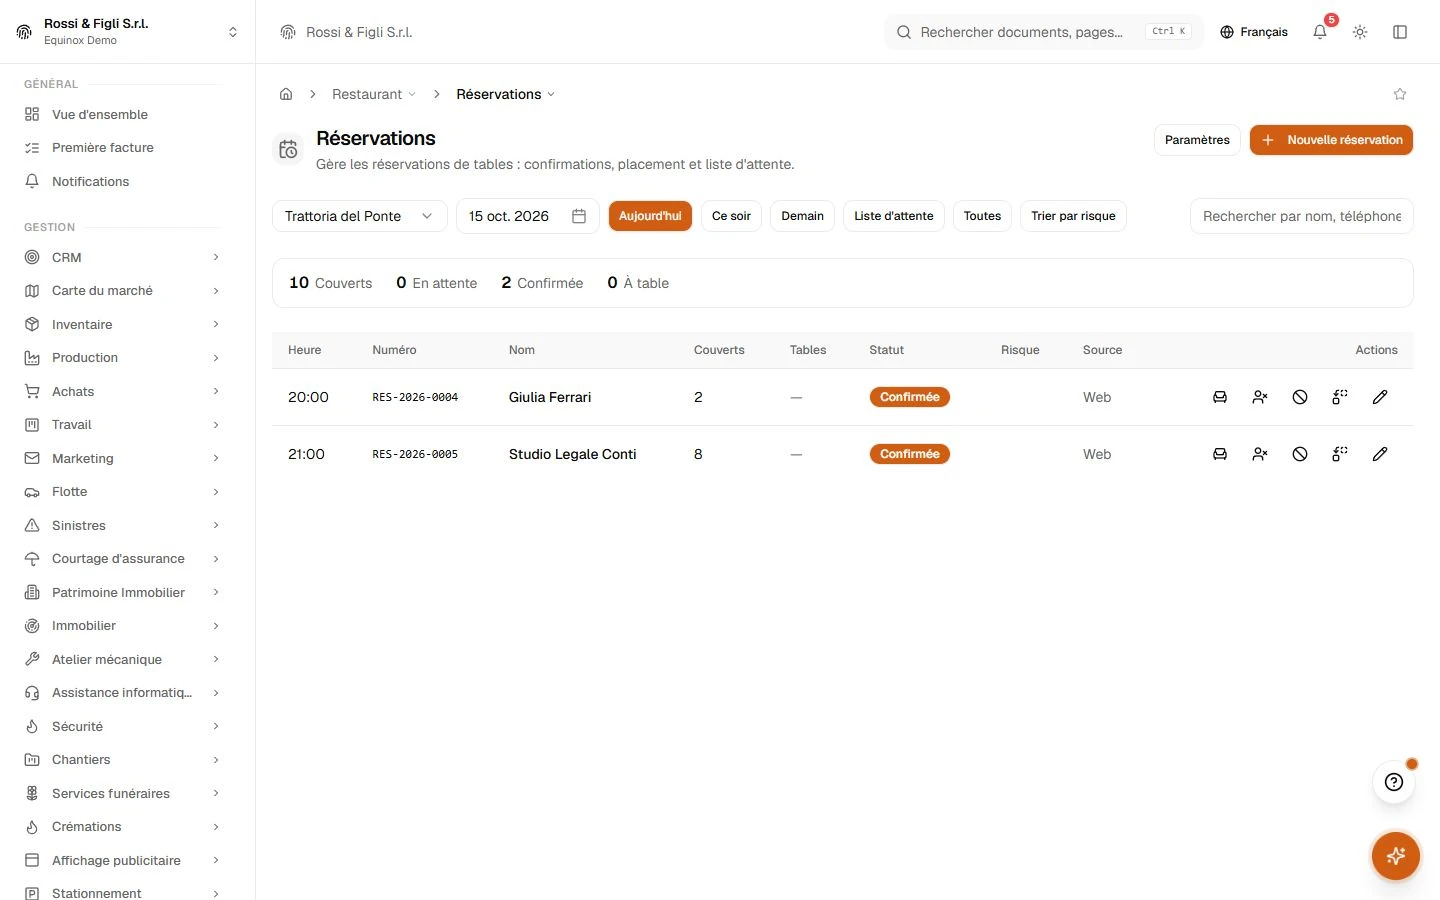Cancel Giulia Ferrari's reservation
This screenshot has width=1440, height=900.
pos(1300,397)
